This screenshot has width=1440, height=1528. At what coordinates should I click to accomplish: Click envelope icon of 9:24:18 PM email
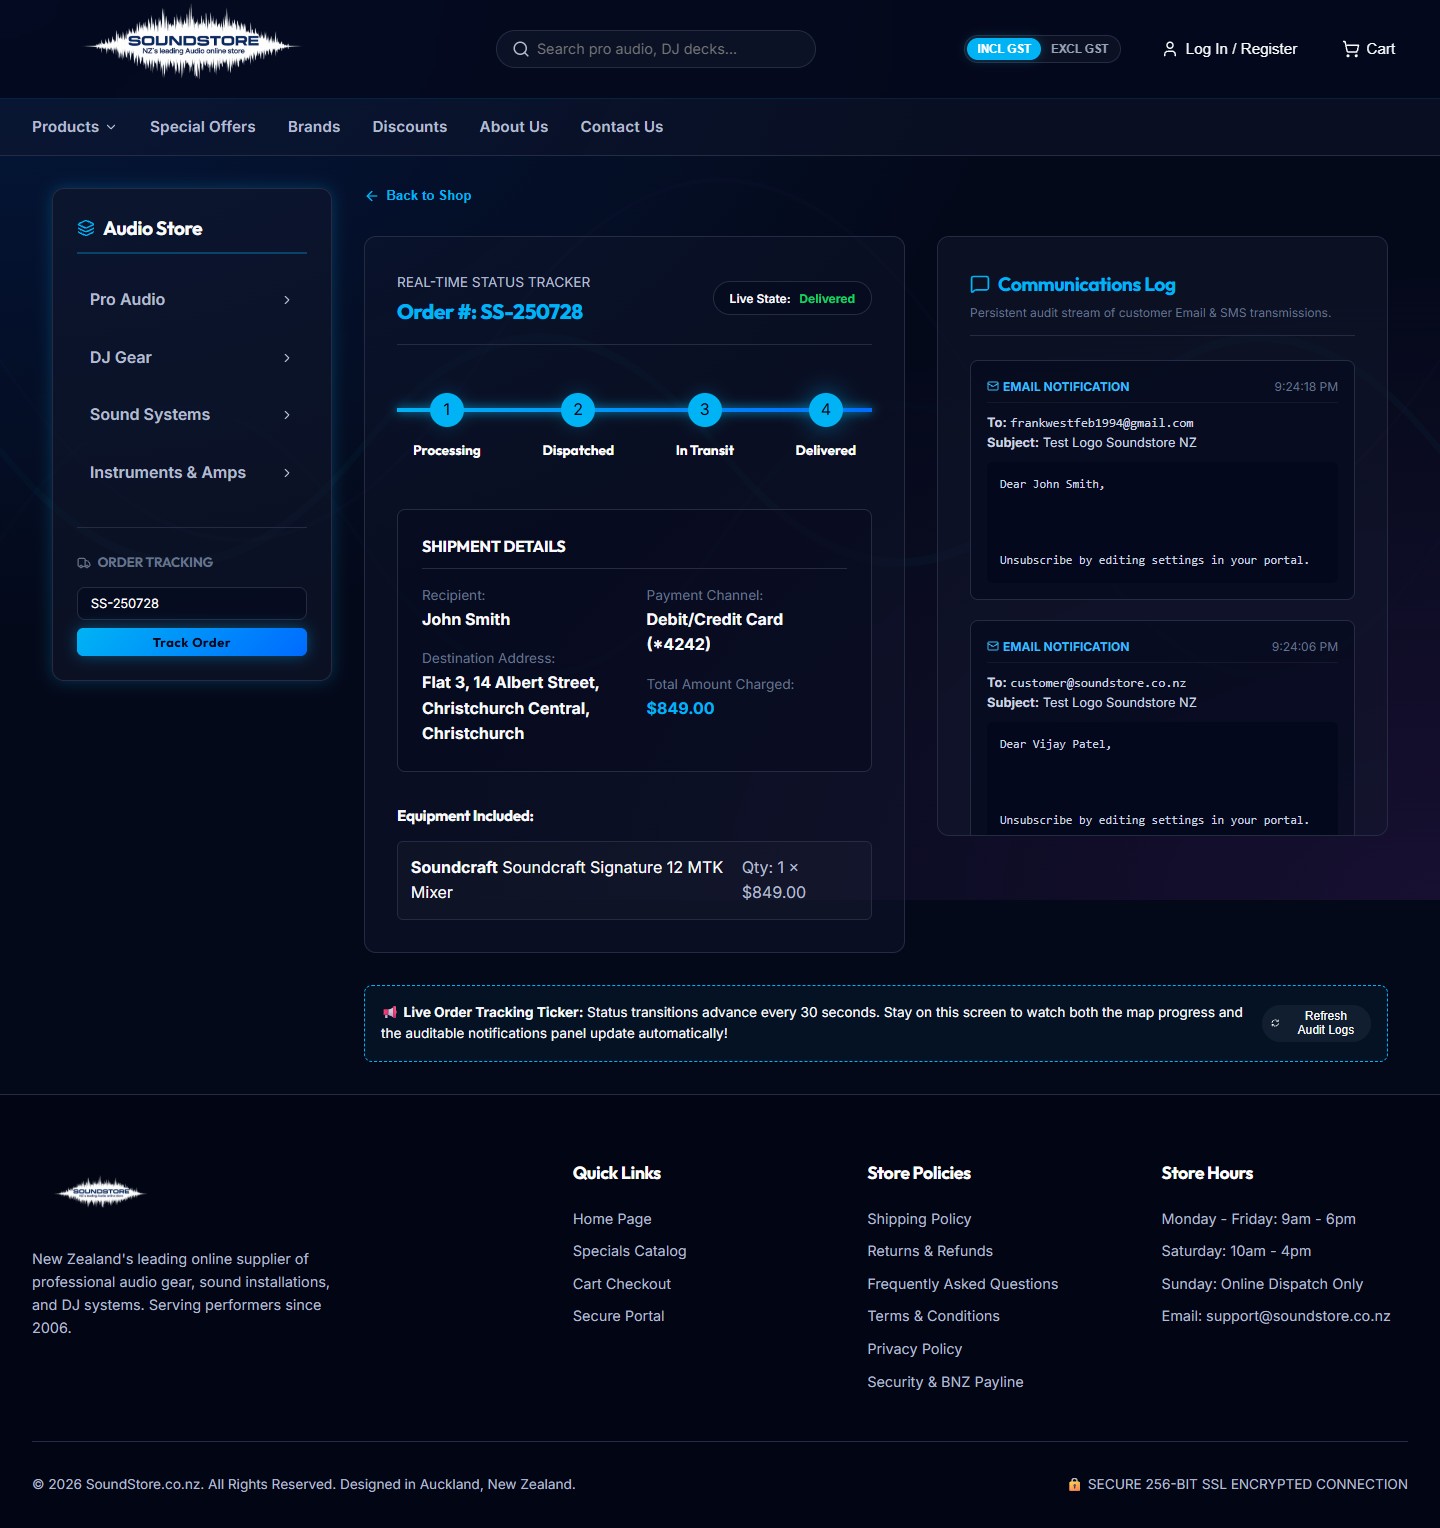[993, 386]
